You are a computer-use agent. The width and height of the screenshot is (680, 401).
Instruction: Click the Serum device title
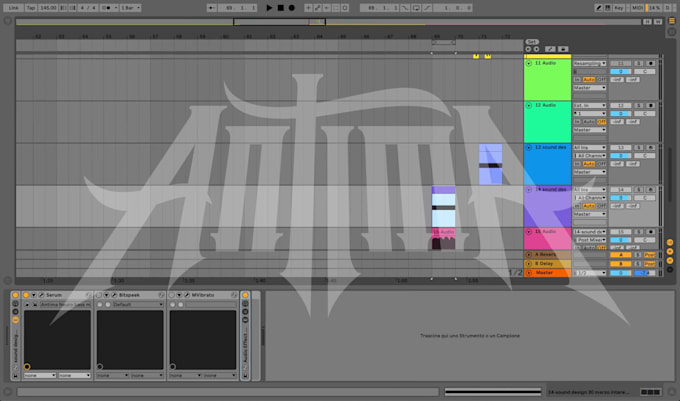pyautogui.click(x=54, y=295)
